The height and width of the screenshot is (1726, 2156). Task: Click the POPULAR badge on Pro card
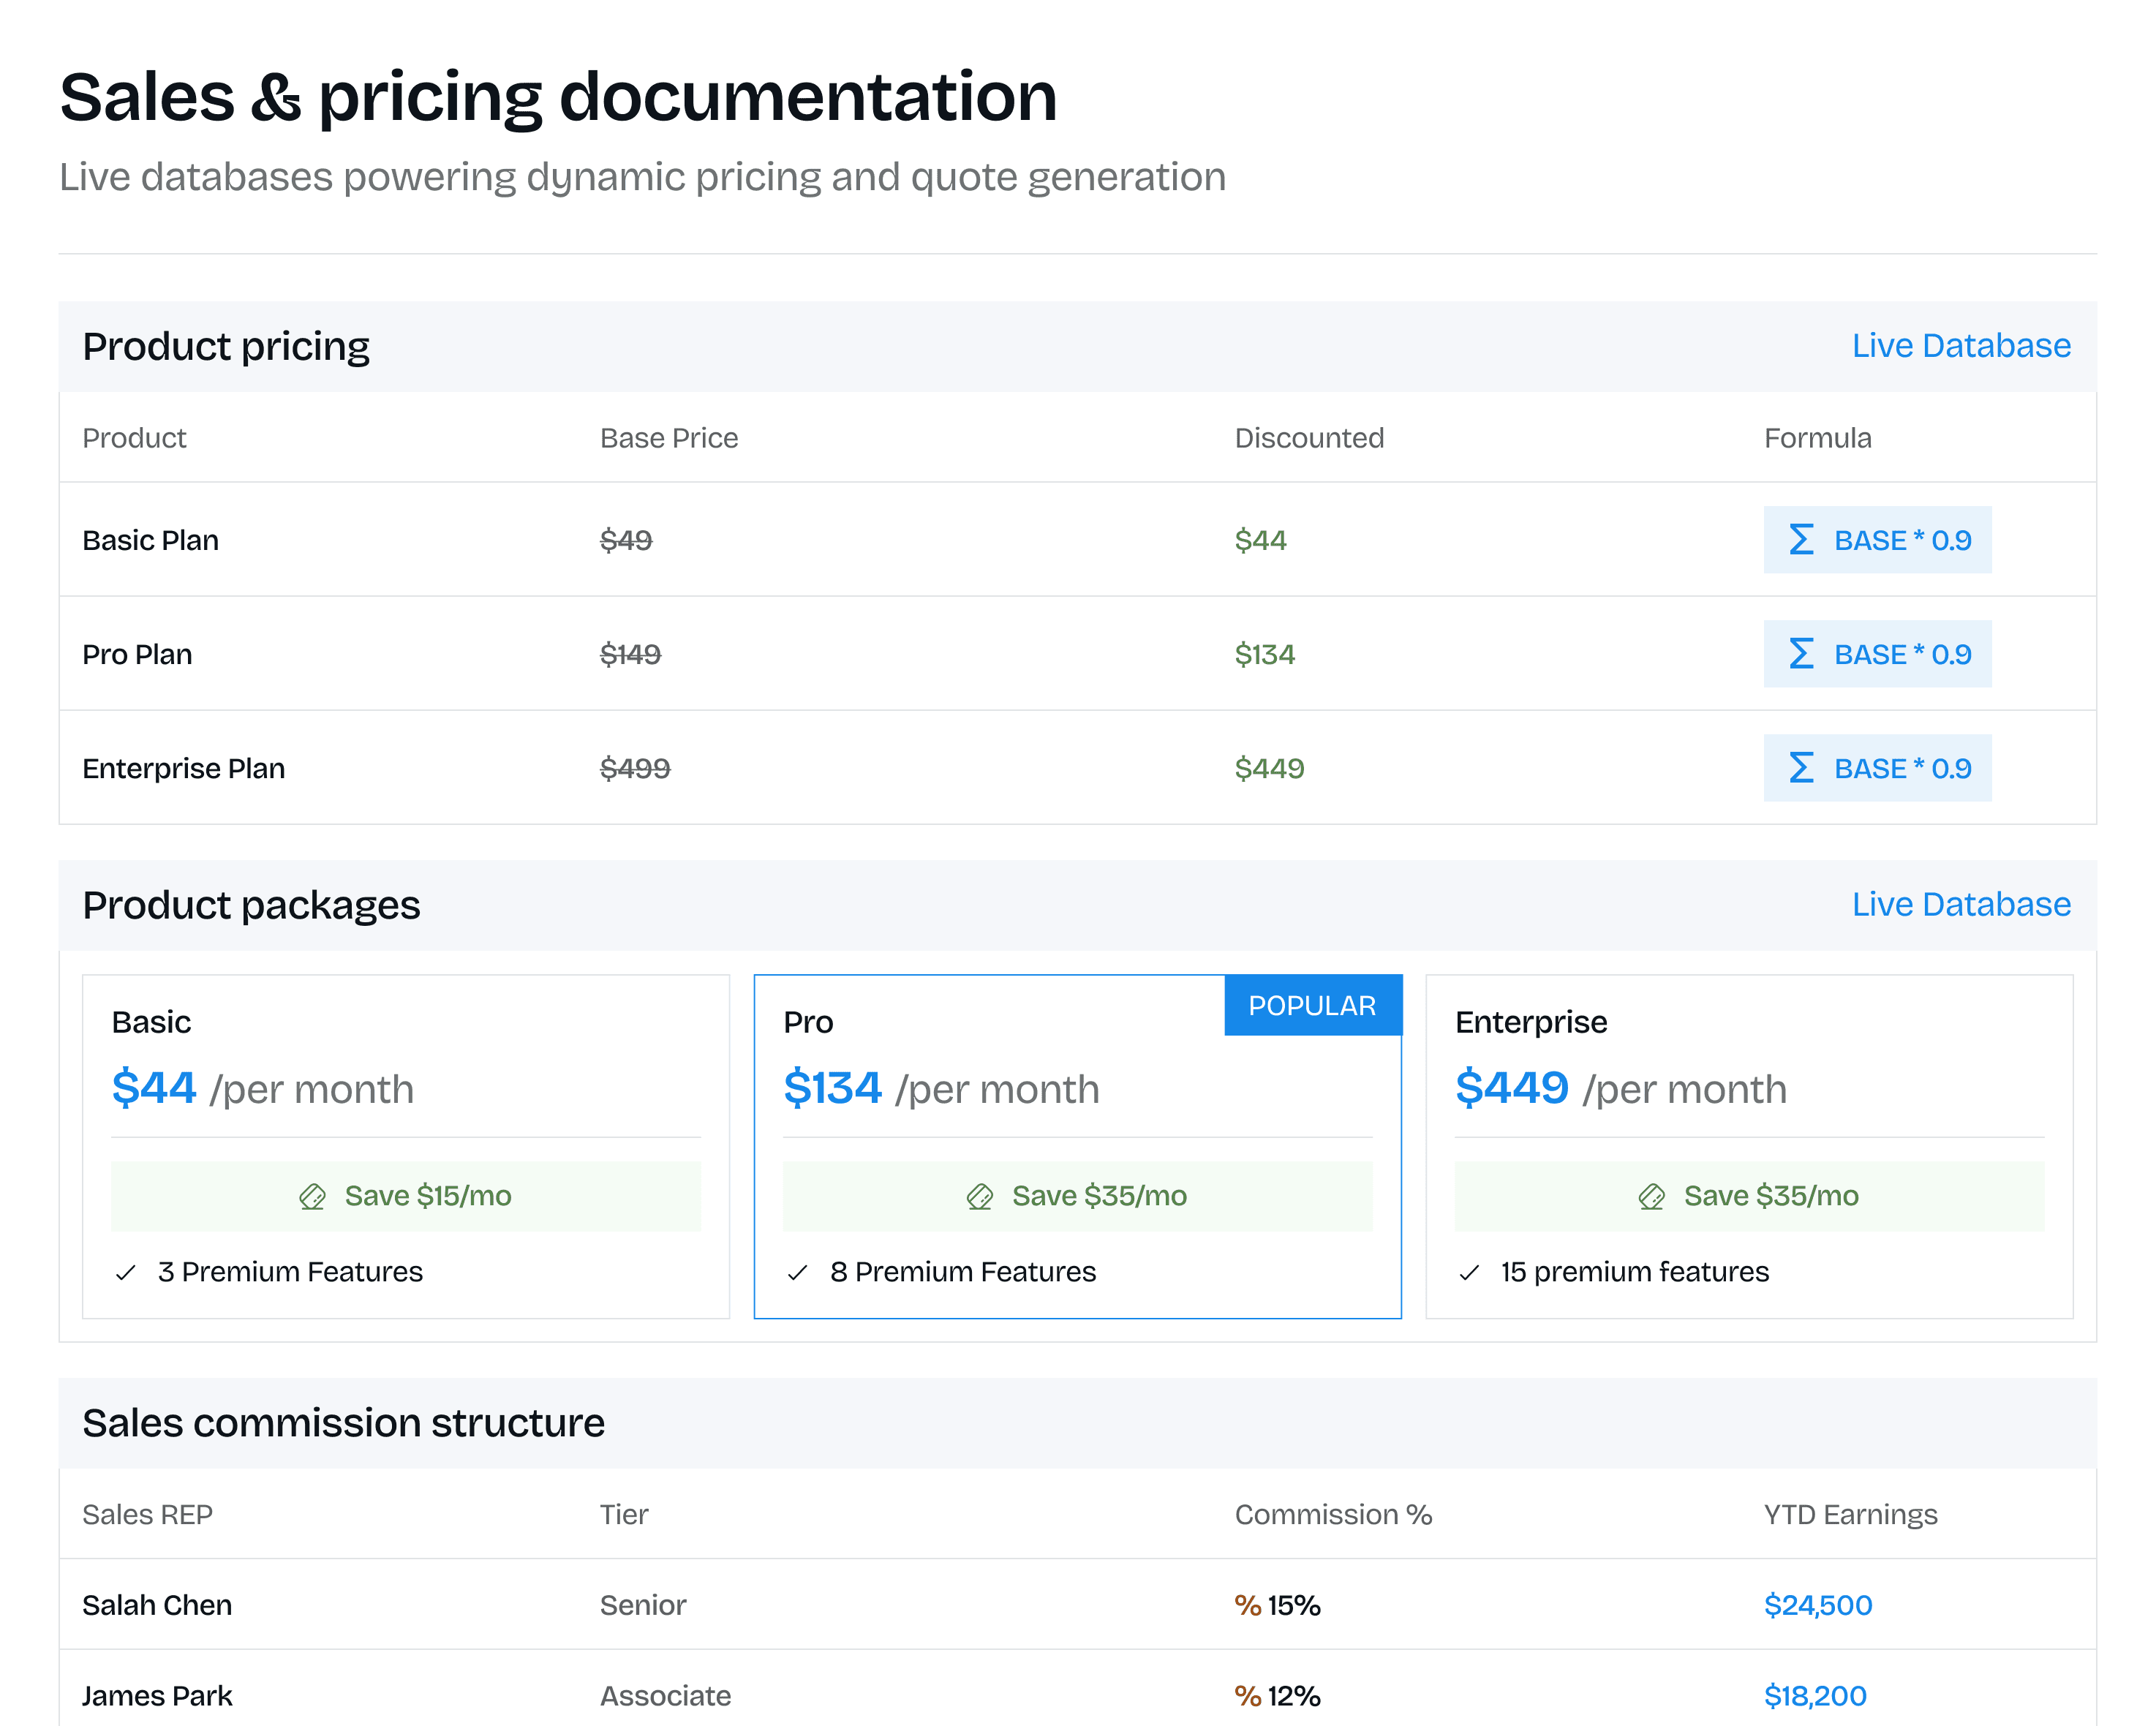click(1312, 1005)
